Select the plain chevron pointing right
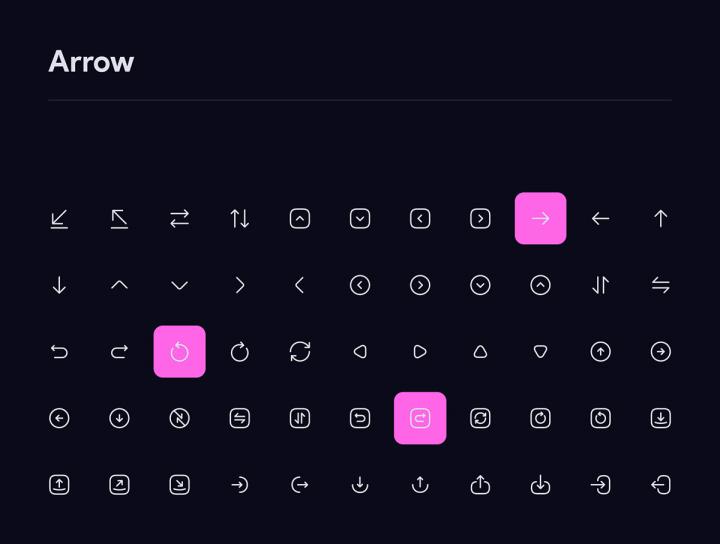Viewport: 720px width, 544px height. point(240,285)
